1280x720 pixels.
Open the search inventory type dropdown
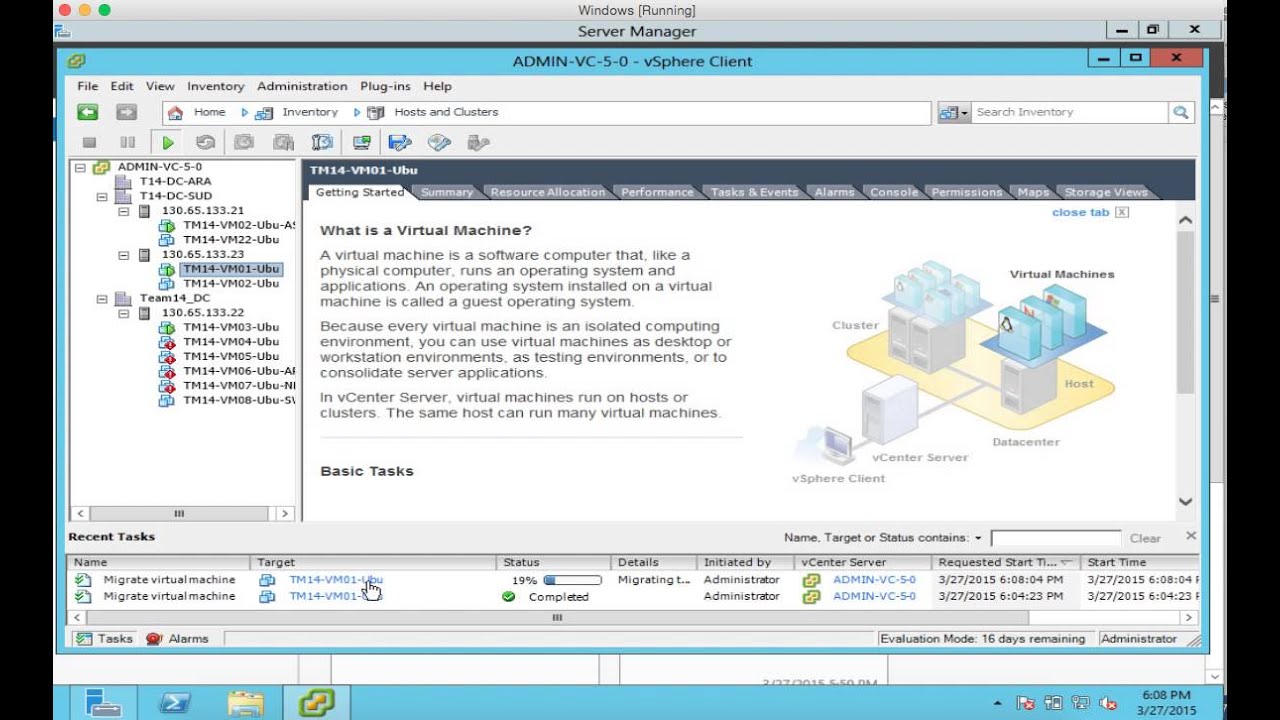(x=954, y=112)
